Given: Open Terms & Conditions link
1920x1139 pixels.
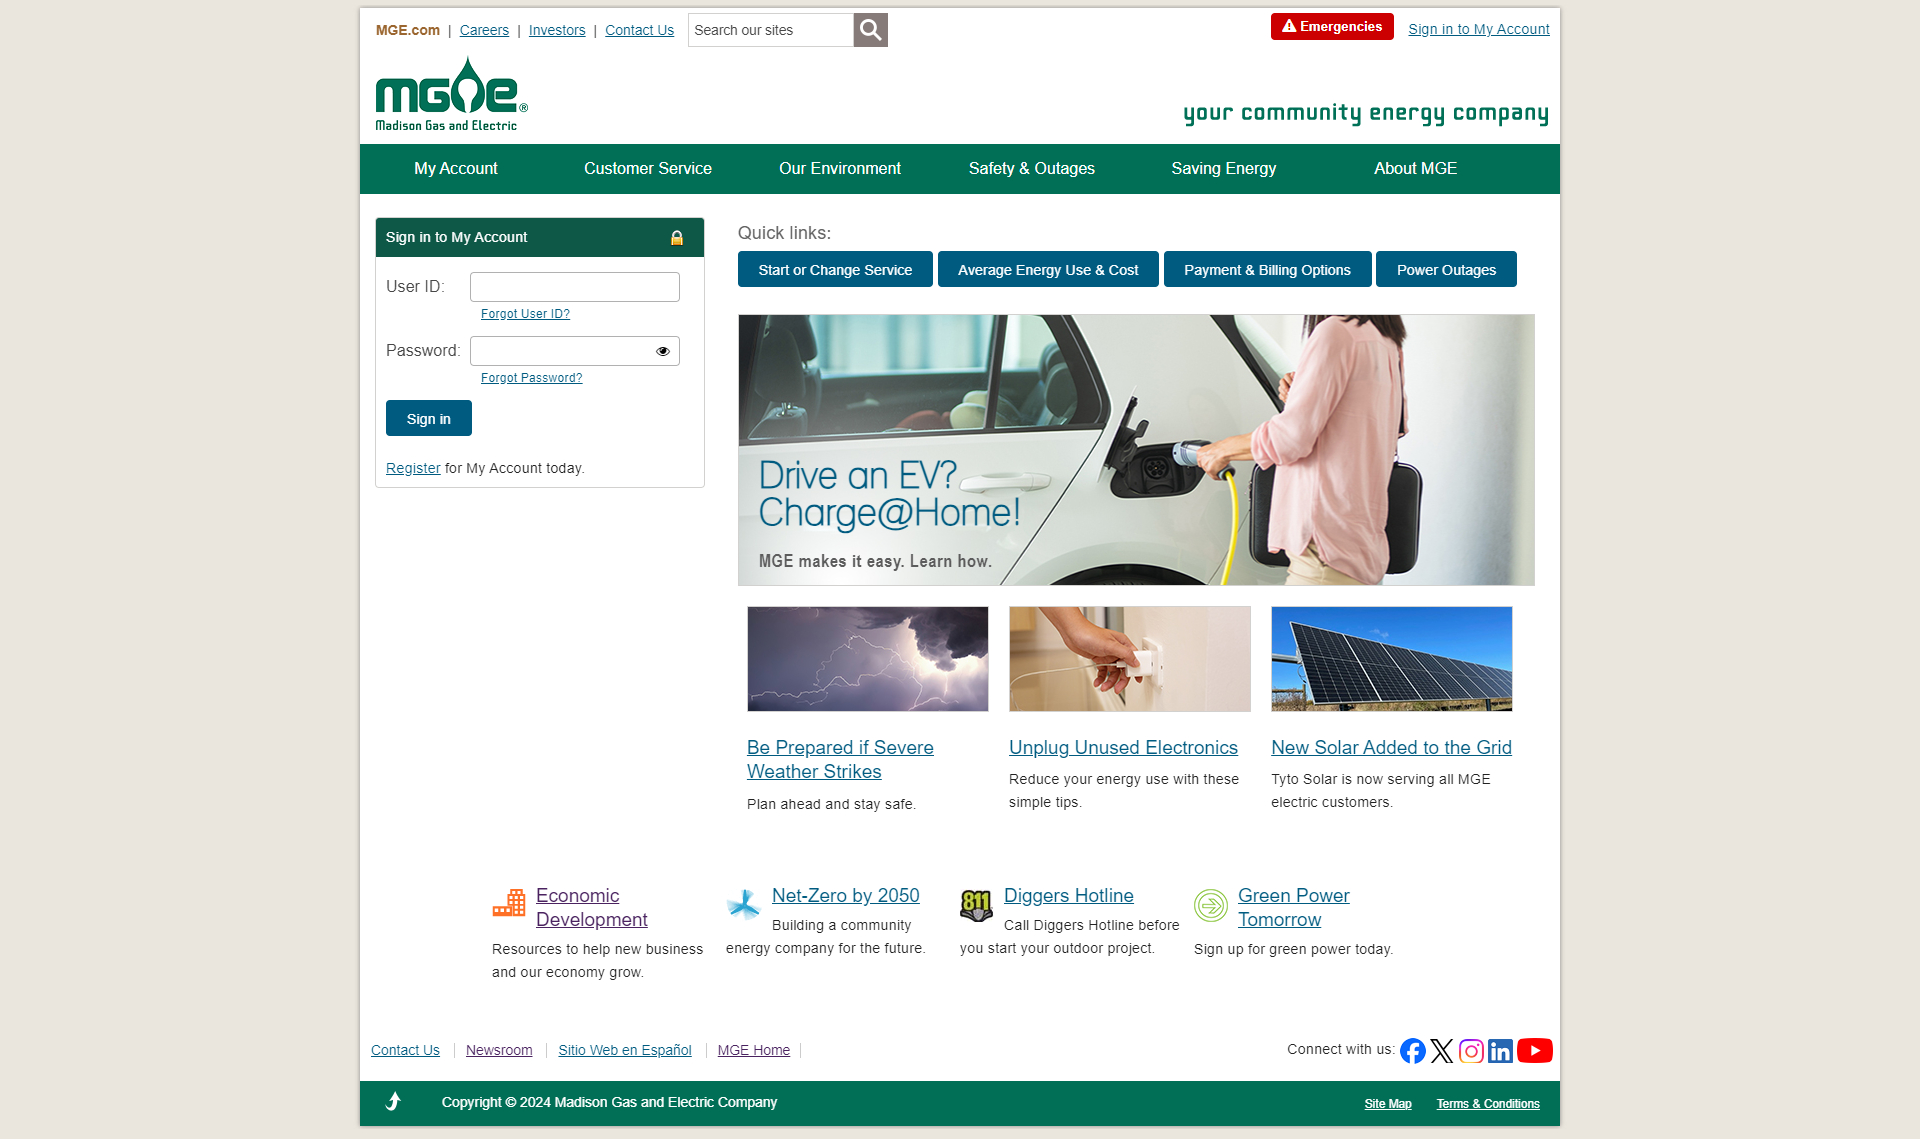Looking at the screenshot, I should pyautogui.click(x=1488, y=1104).
